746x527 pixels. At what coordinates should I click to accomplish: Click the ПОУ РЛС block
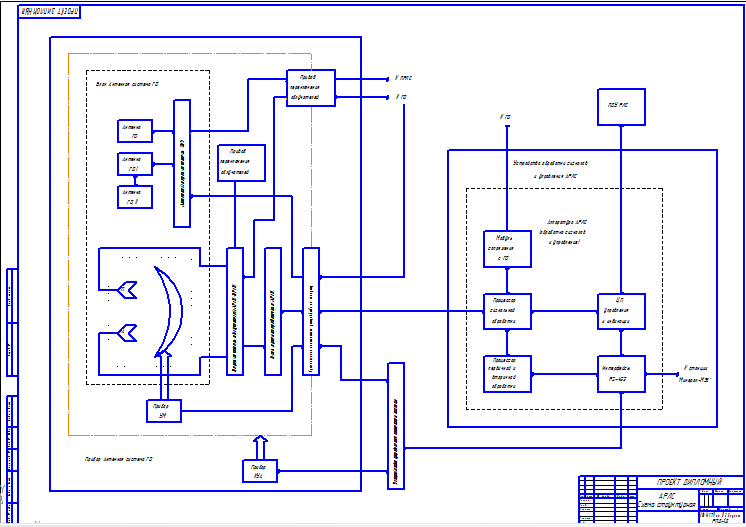coord(621,107)
